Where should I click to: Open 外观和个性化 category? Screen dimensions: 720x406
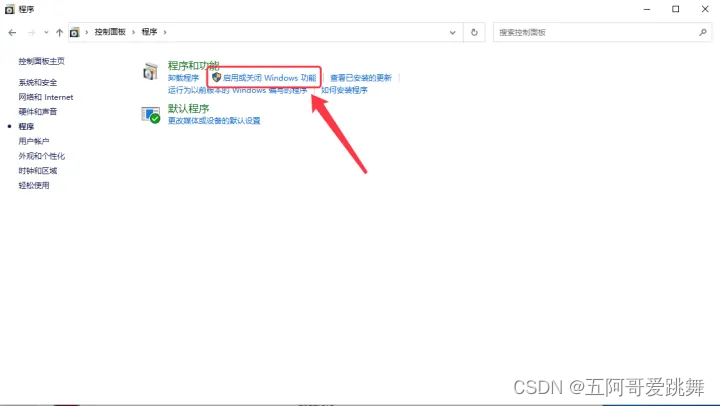coord(42,156)
